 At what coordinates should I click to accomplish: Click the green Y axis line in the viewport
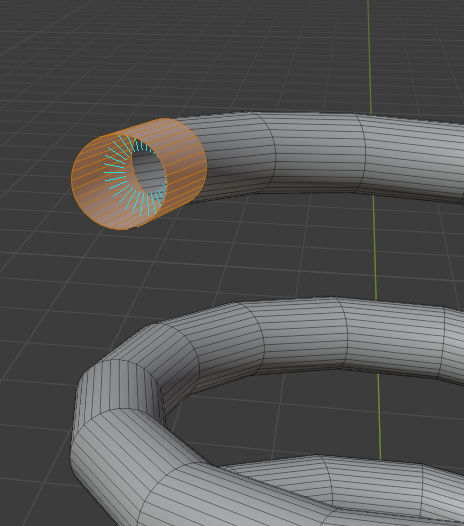coord(374,231)
